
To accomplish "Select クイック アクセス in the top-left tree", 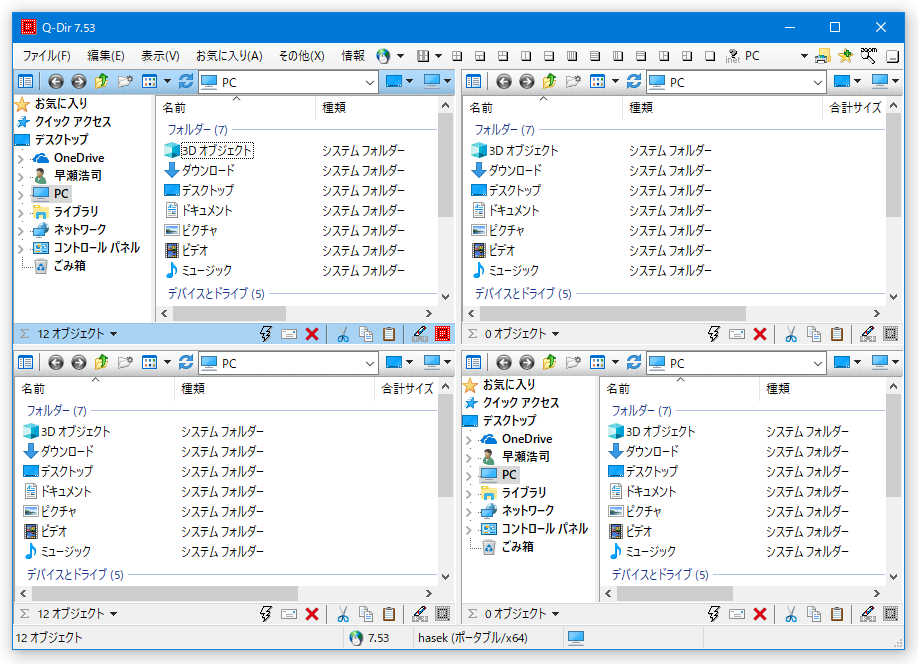I will [x=73, y=122].
